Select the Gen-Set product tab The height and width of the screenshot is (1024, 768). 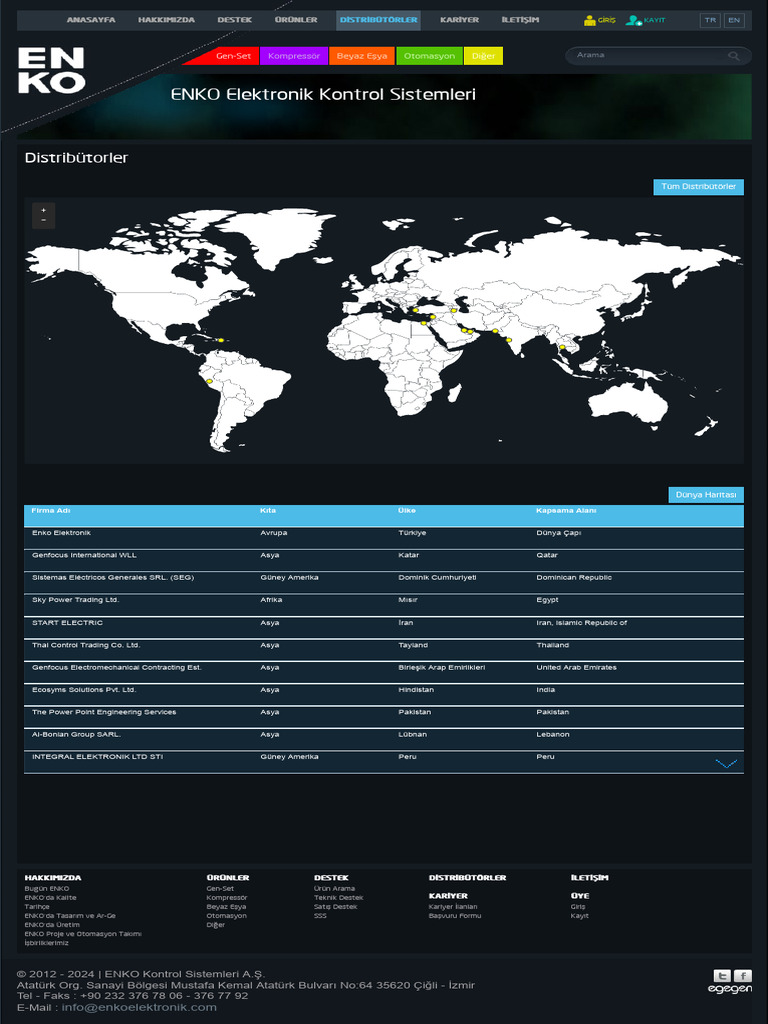tap(233, 56)
